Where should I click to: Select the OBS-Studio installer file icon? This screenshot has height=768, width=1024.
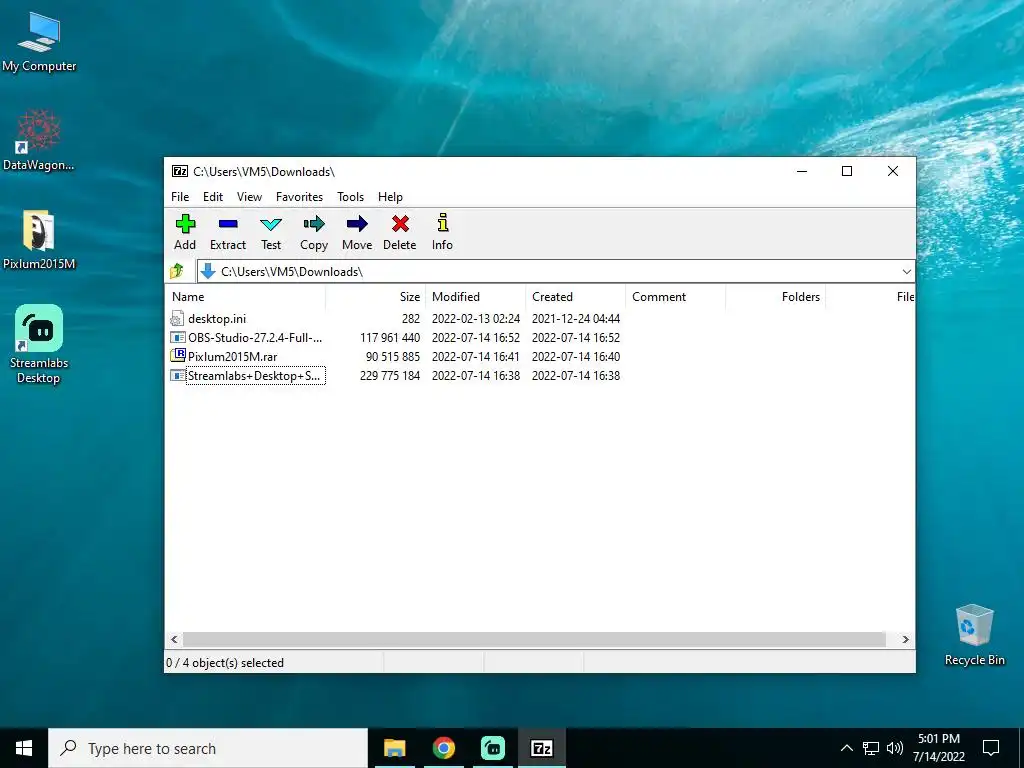point(178,338)
